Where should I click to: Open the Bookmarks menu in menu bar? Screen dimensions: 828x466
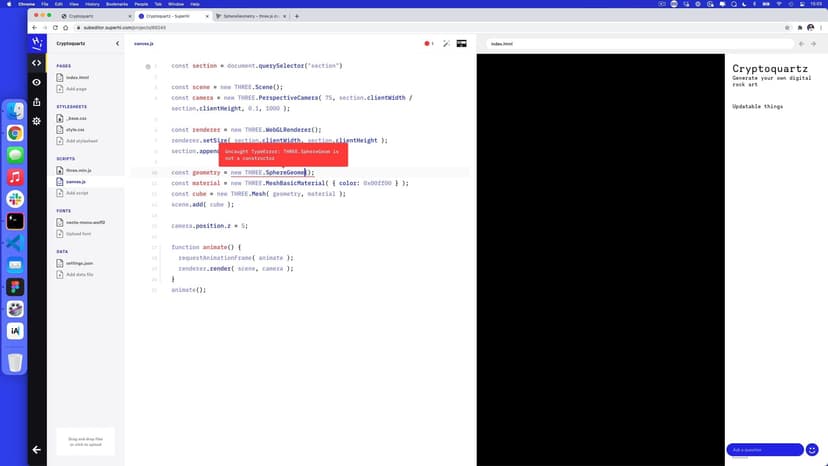117,4
